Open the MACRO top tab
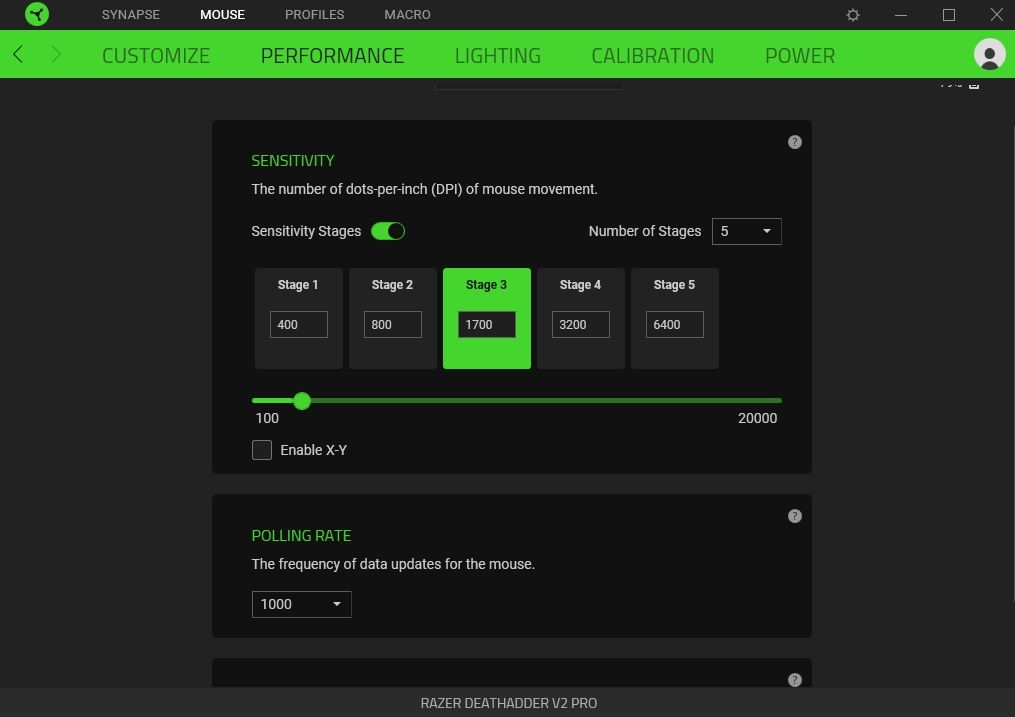Screen dimensions: 1015x717 tap(407, 14)
